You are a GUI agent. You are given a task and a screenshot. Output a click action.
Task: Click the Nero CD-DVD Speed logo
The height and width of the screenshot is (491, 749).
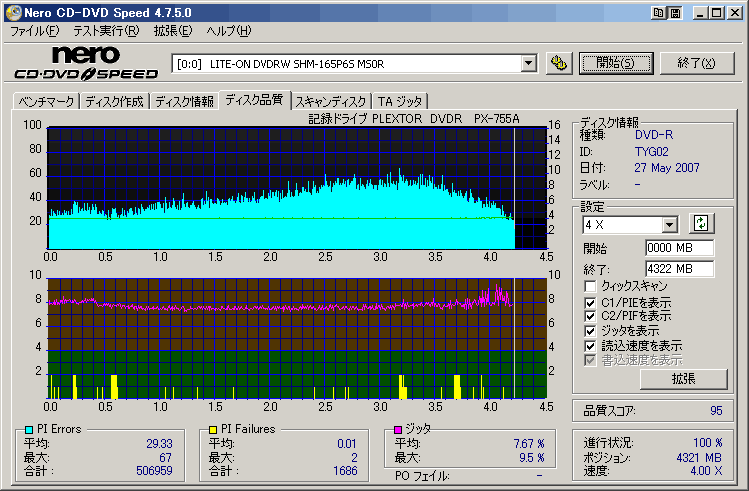86,63
